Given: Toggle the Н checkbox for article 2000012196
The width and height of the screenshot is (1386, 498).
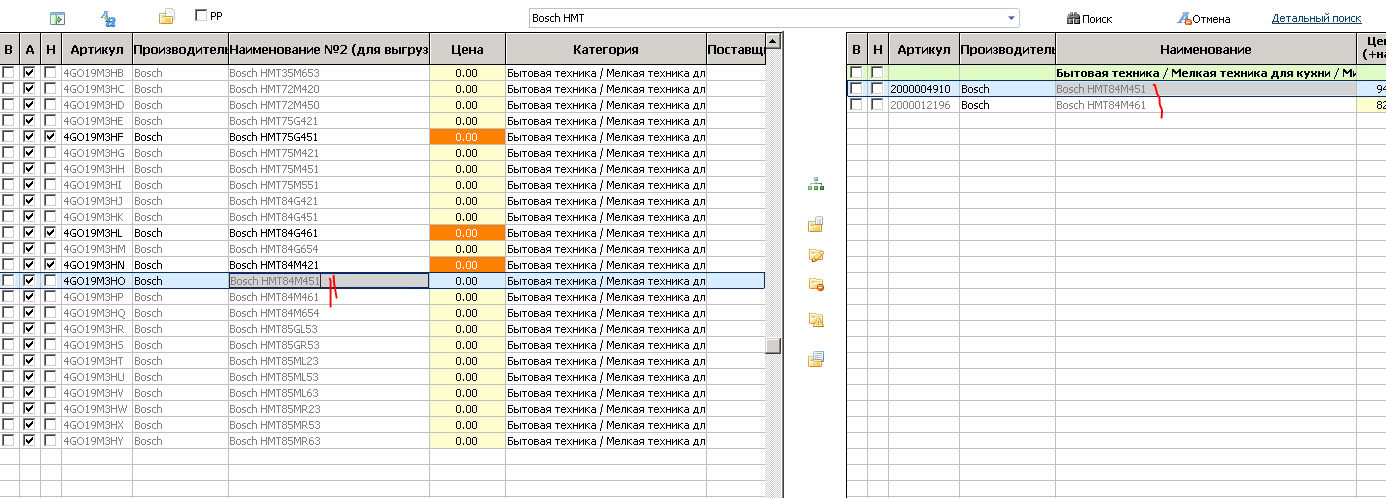Looking at the screenshot, I should pos(877,105).
